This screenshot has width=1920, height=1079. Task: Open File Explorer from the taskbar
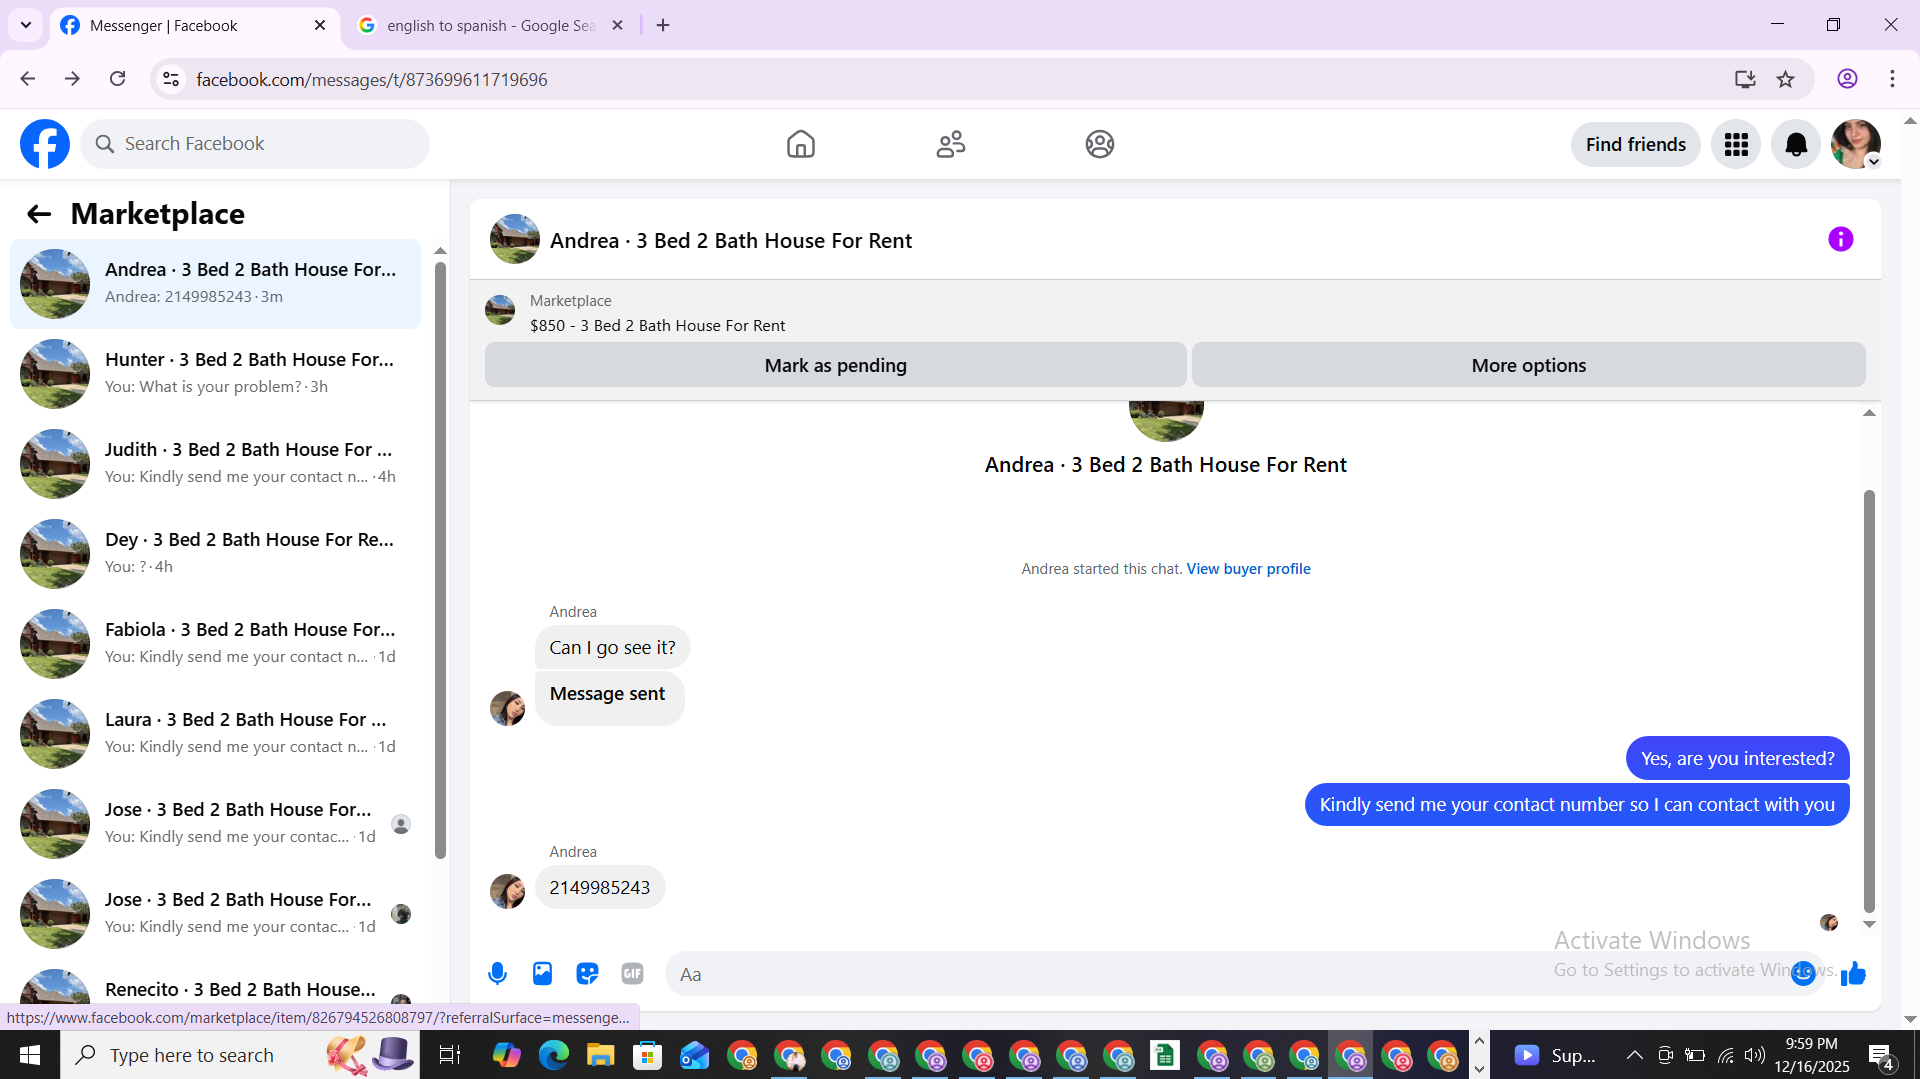(x=600, y=1055)
